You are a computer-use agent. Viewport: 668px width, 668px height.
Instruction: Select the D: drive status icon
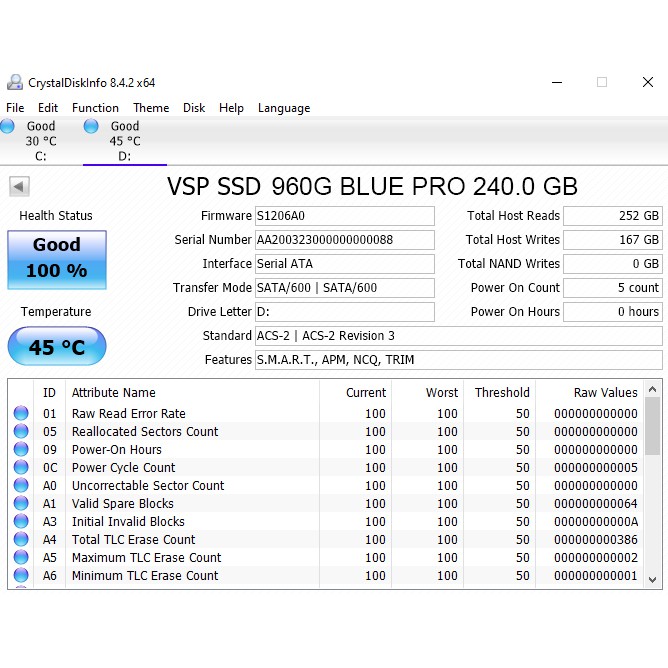[92, 126]
